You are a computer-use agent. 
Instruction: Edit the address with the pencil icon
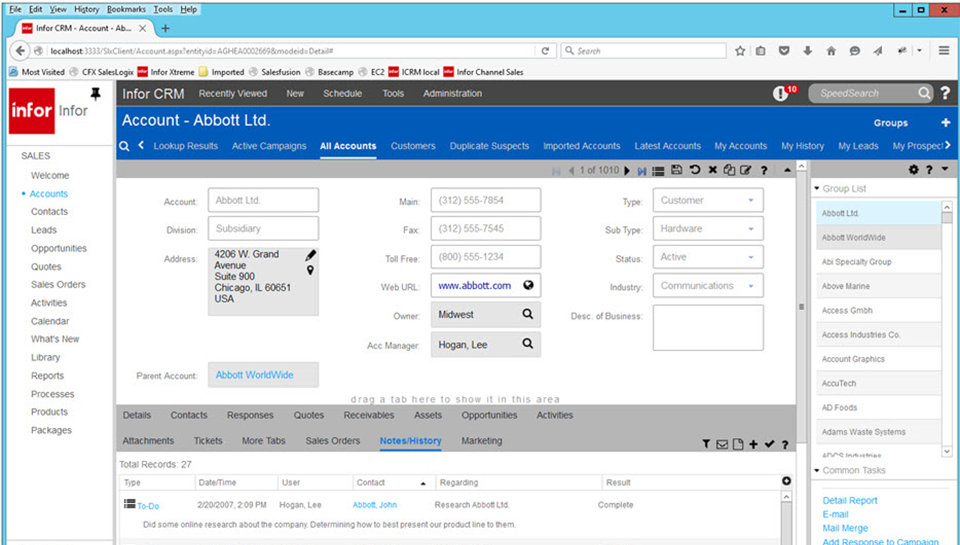(310, 255)
